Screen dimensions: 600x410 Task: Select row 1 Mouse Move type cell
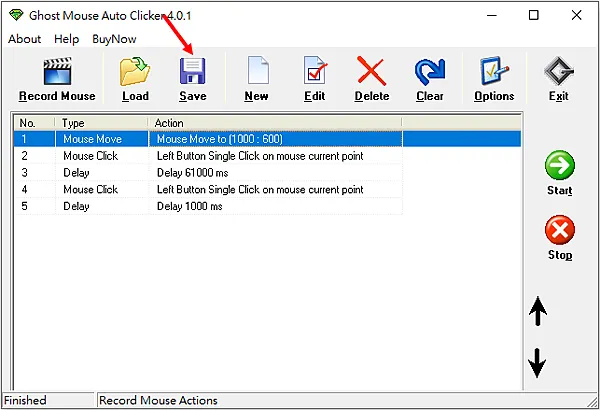point(102,139)
